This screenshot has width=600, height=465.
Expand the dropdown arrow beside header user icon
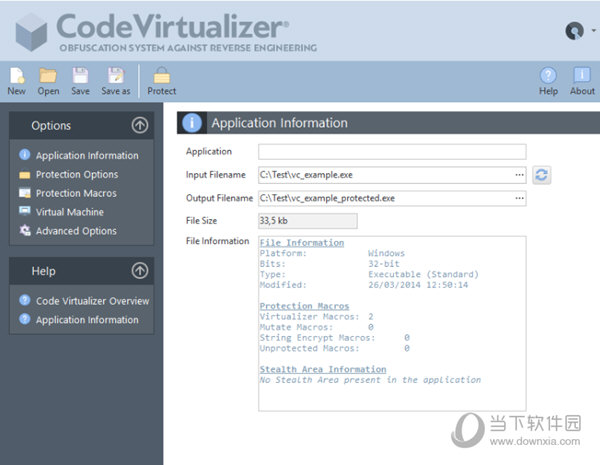pyautogui.click(x=593, y=30)
